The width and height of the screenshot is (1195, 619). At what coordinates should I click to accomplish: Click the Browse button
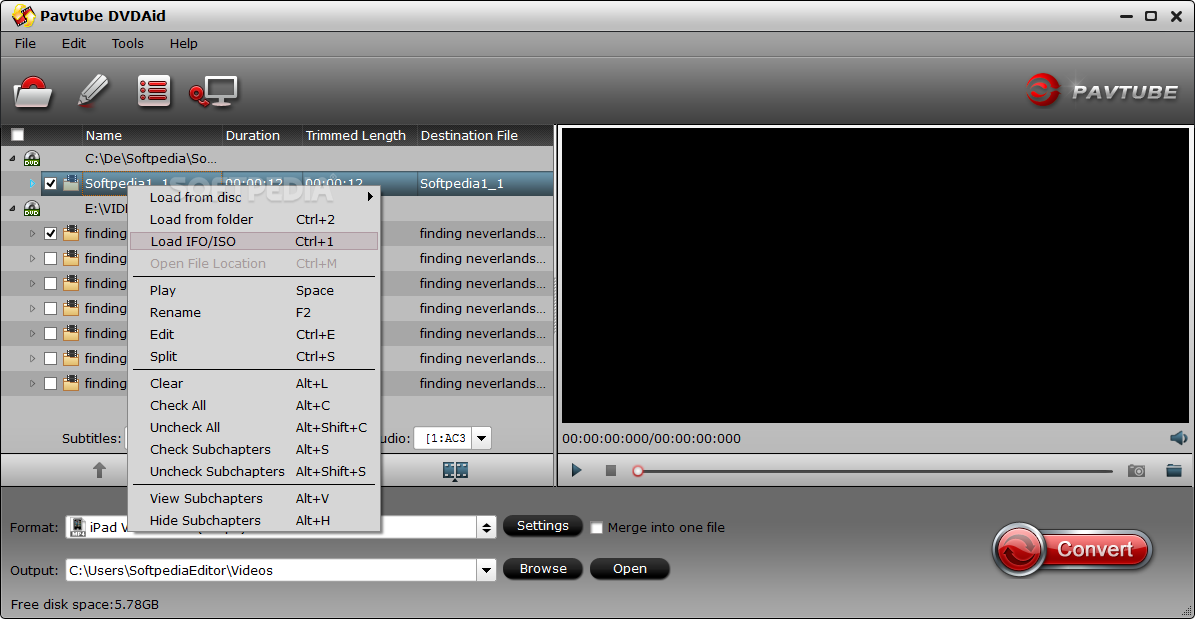point(543,569)
